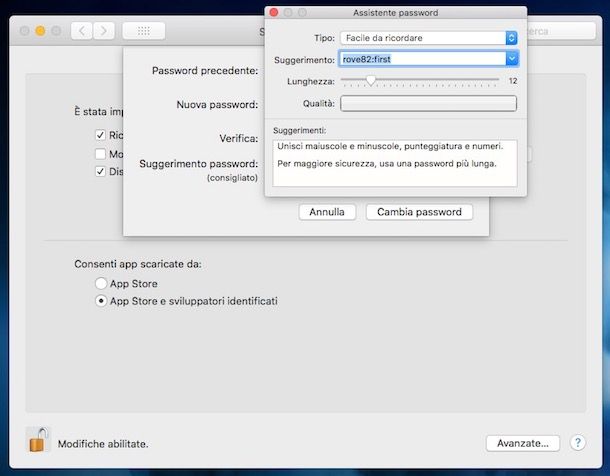Click the open padlock icon
This screenshot has height=476, width=610.
(x=38, y=440)
